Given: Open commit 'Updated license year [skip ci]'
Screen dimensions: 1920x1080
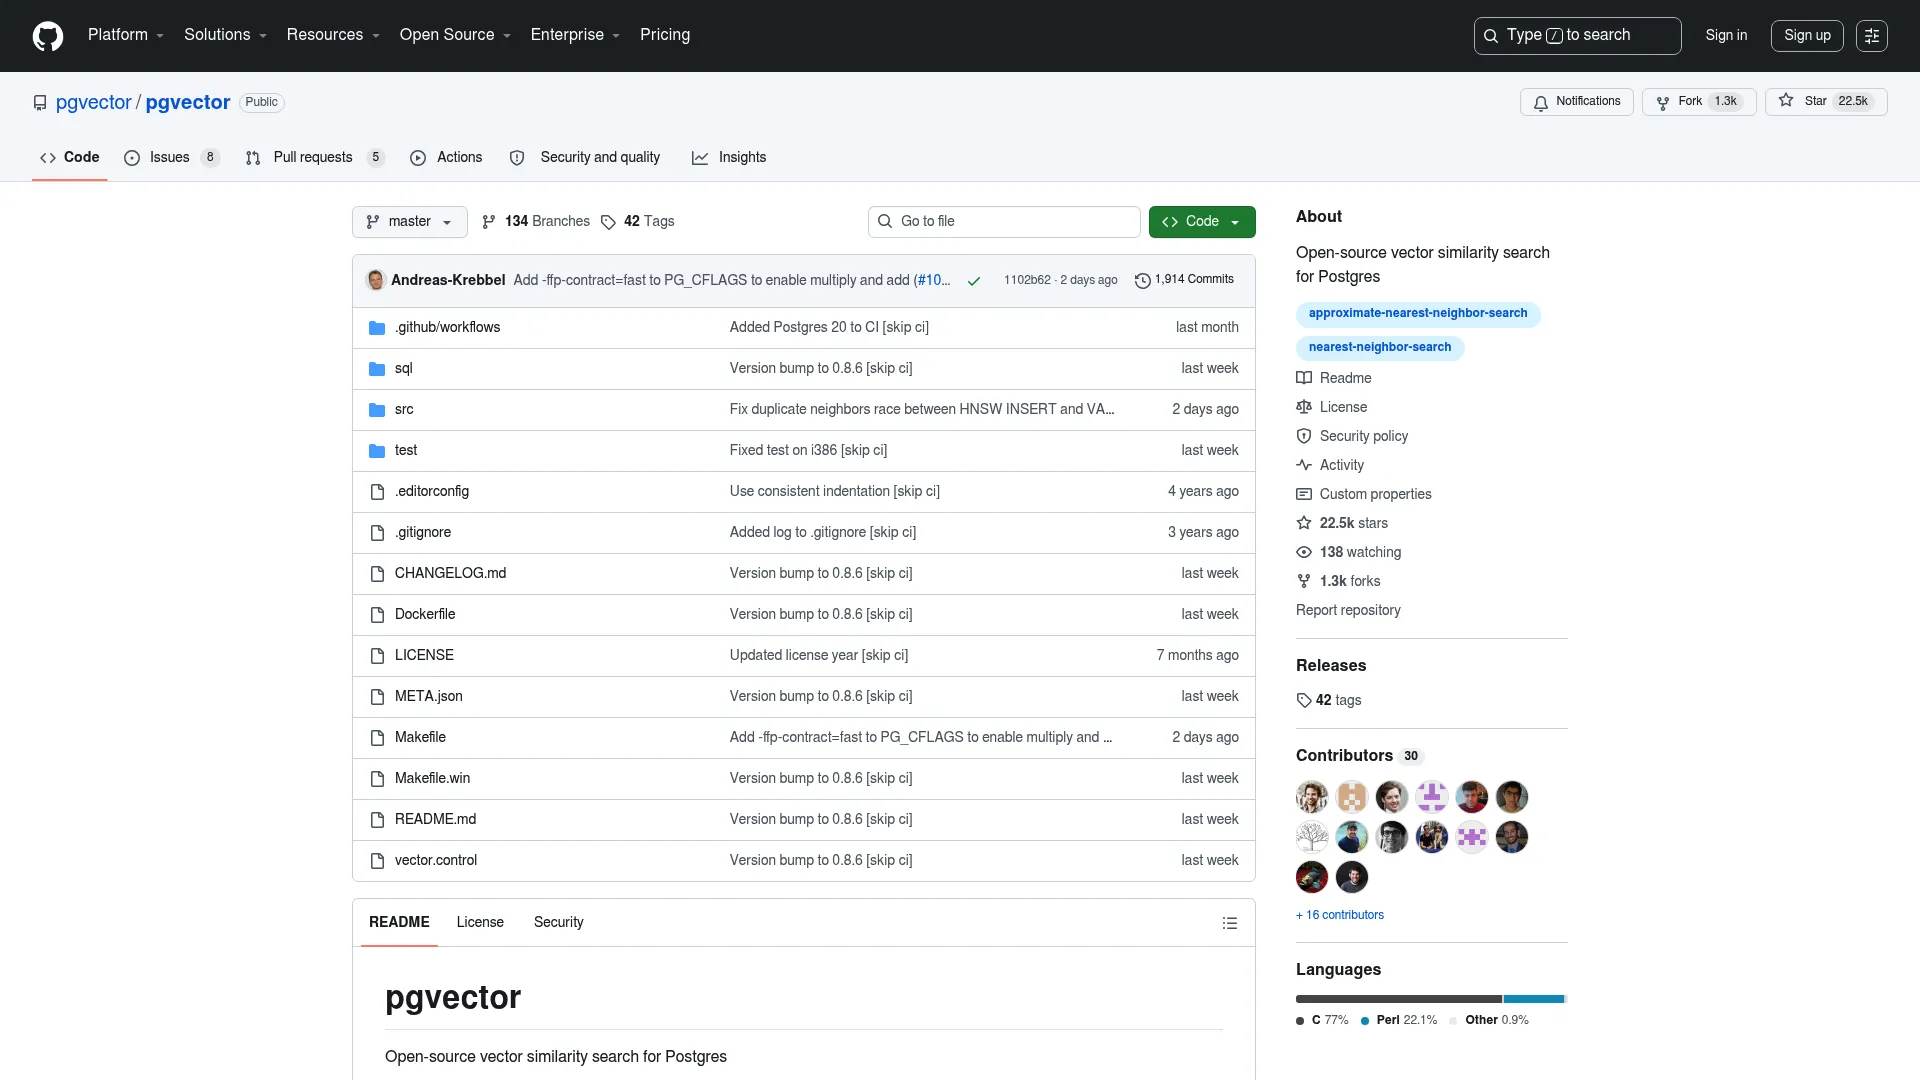Looking at the screenshot, I should tap(818, 656).
